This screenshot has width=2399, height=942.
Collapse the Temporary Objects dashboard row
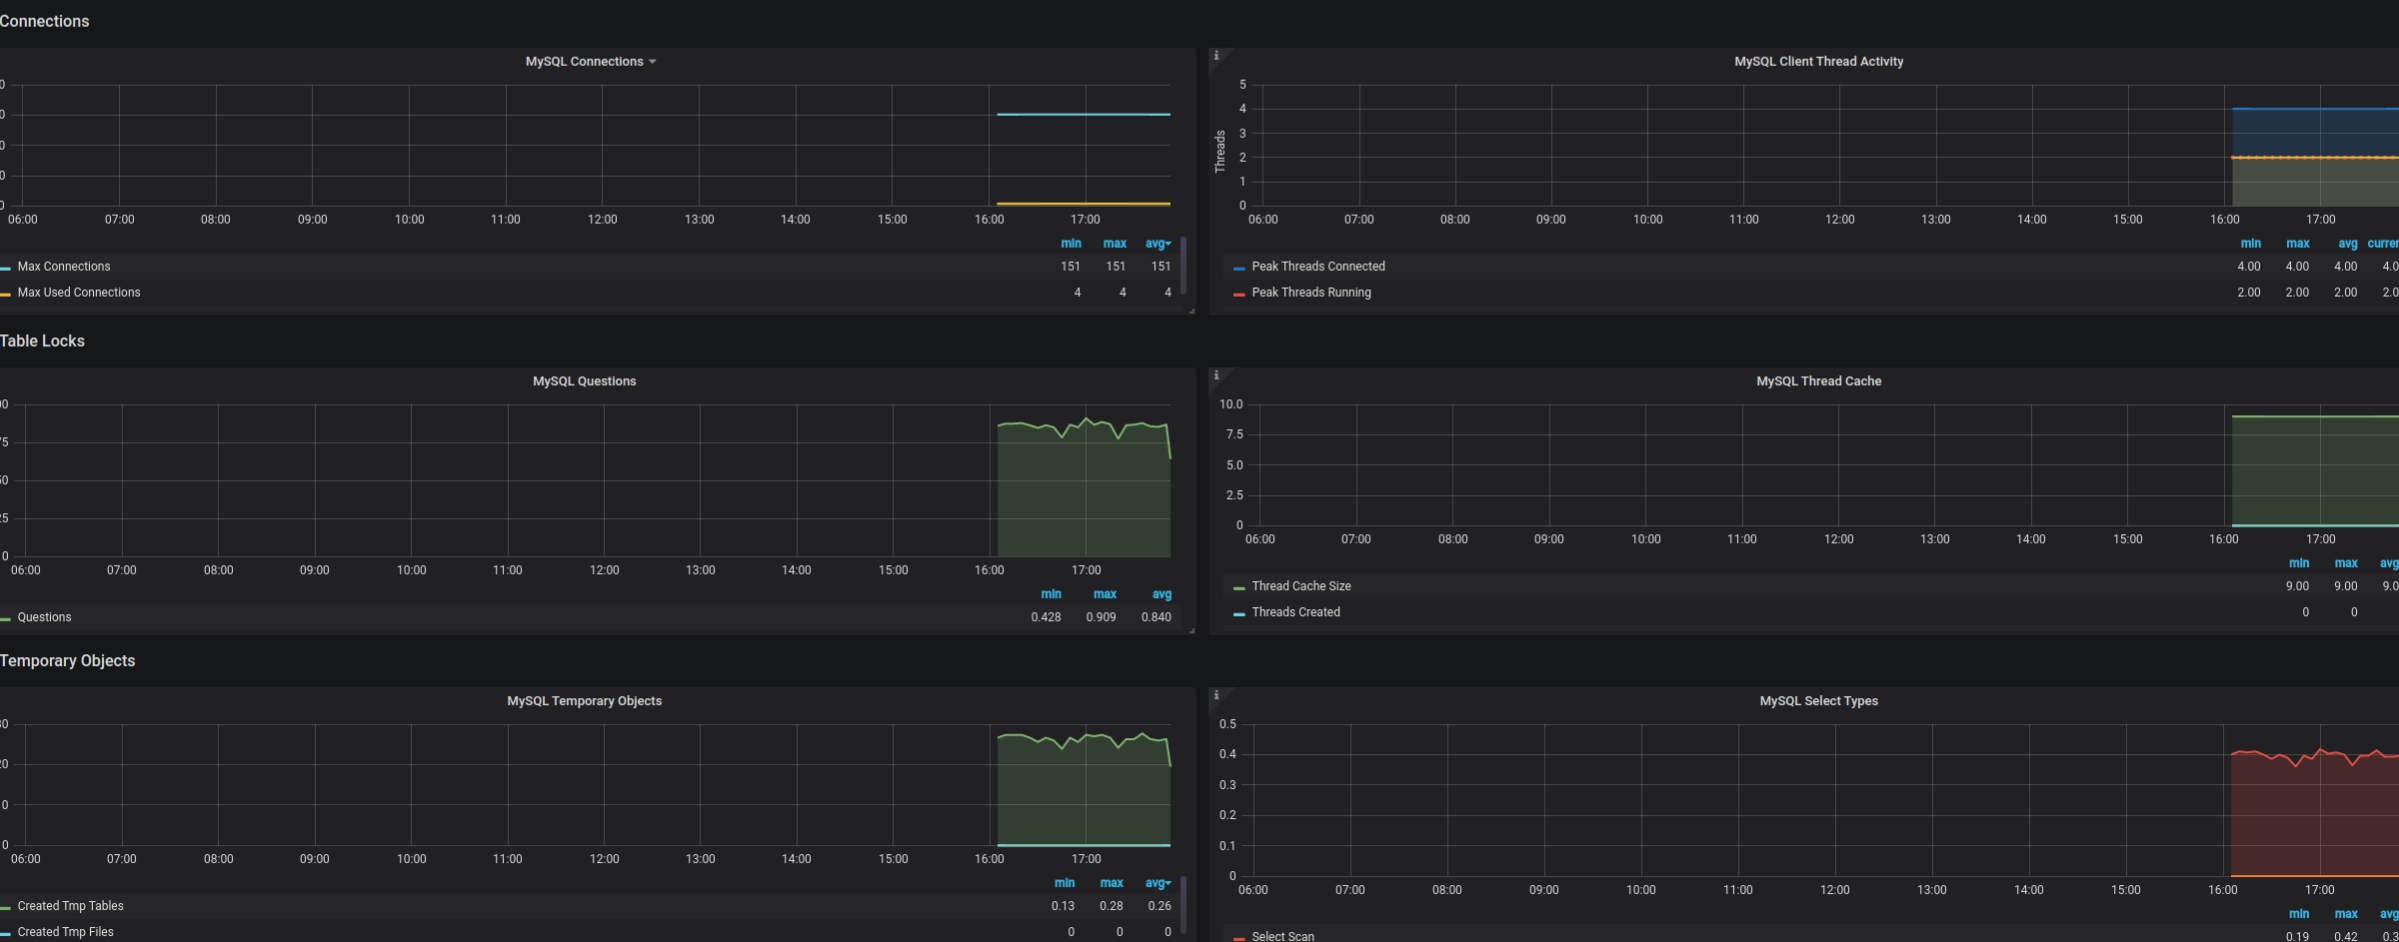point(67,661)
